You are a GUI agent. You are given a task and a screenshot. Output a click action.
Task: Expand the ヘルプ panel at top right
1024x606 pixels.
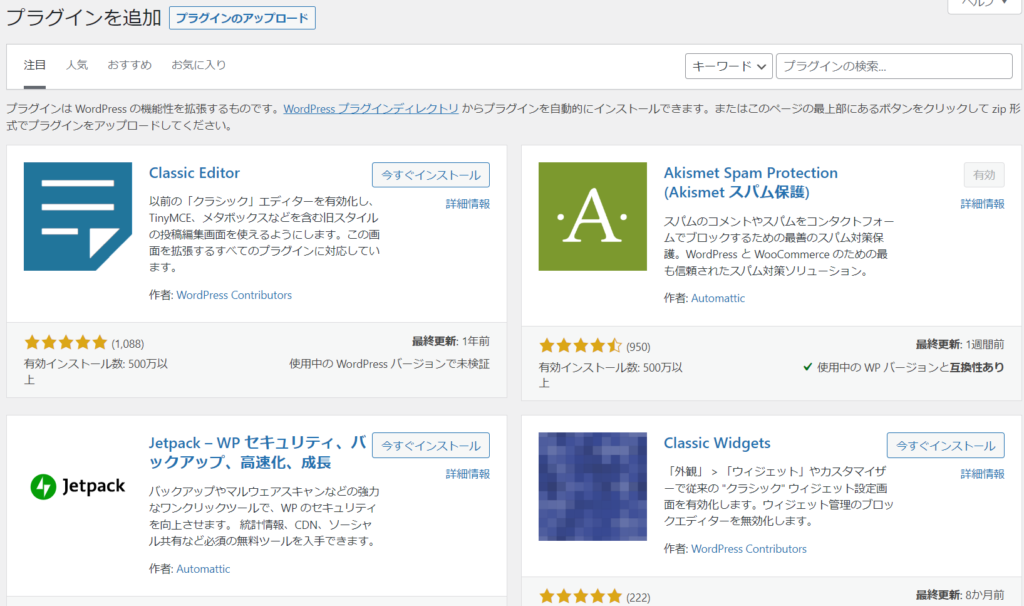(985, 5)
